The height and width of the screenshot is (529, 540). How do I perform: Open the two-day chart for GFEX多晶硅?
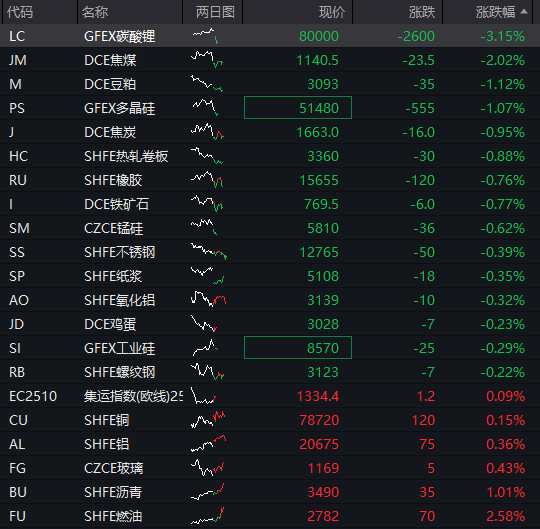[206, 108]
